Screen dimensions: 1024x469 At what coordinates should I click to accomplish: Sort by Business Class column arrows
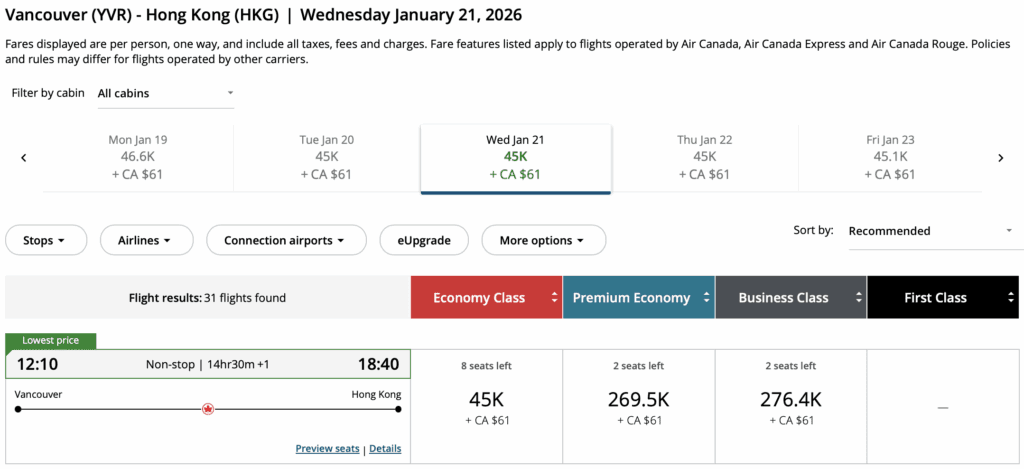point(859,298)
